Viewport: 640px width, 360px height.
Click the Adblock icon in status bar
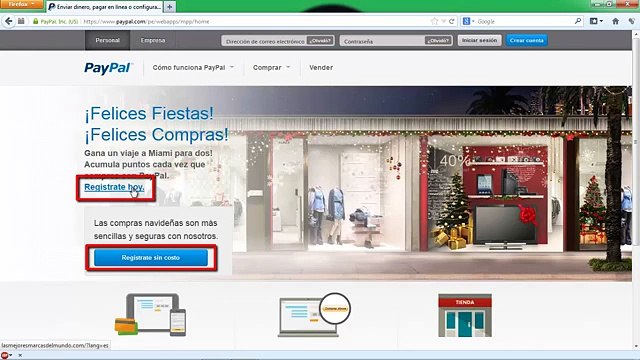pyautogui.click(x=5, y=356)
